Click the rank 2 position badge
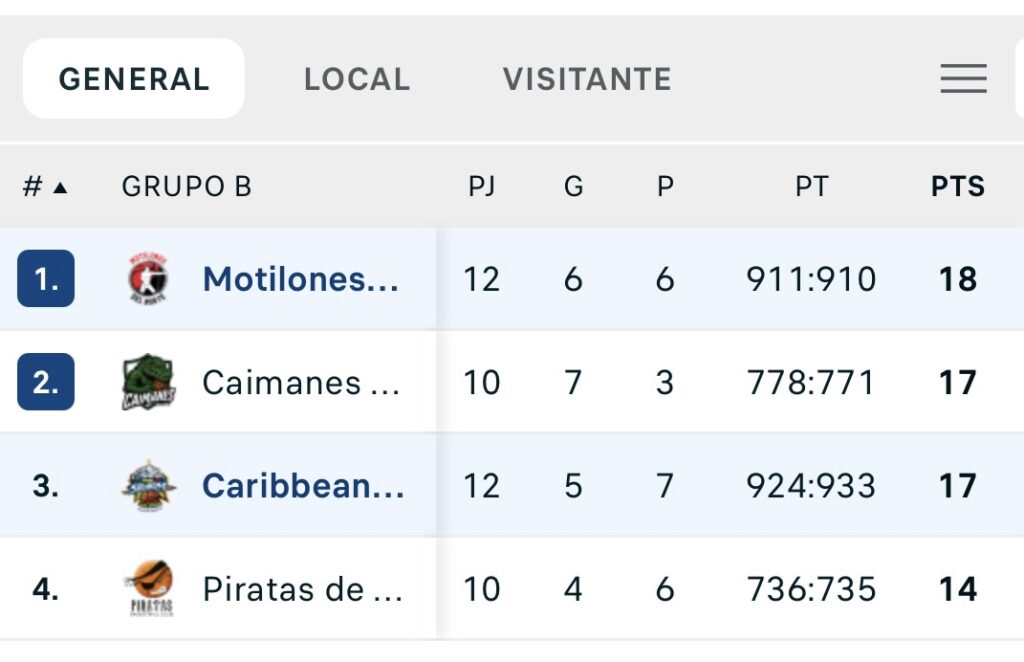This screenshot has height=662, width=1024. [46, 382]
